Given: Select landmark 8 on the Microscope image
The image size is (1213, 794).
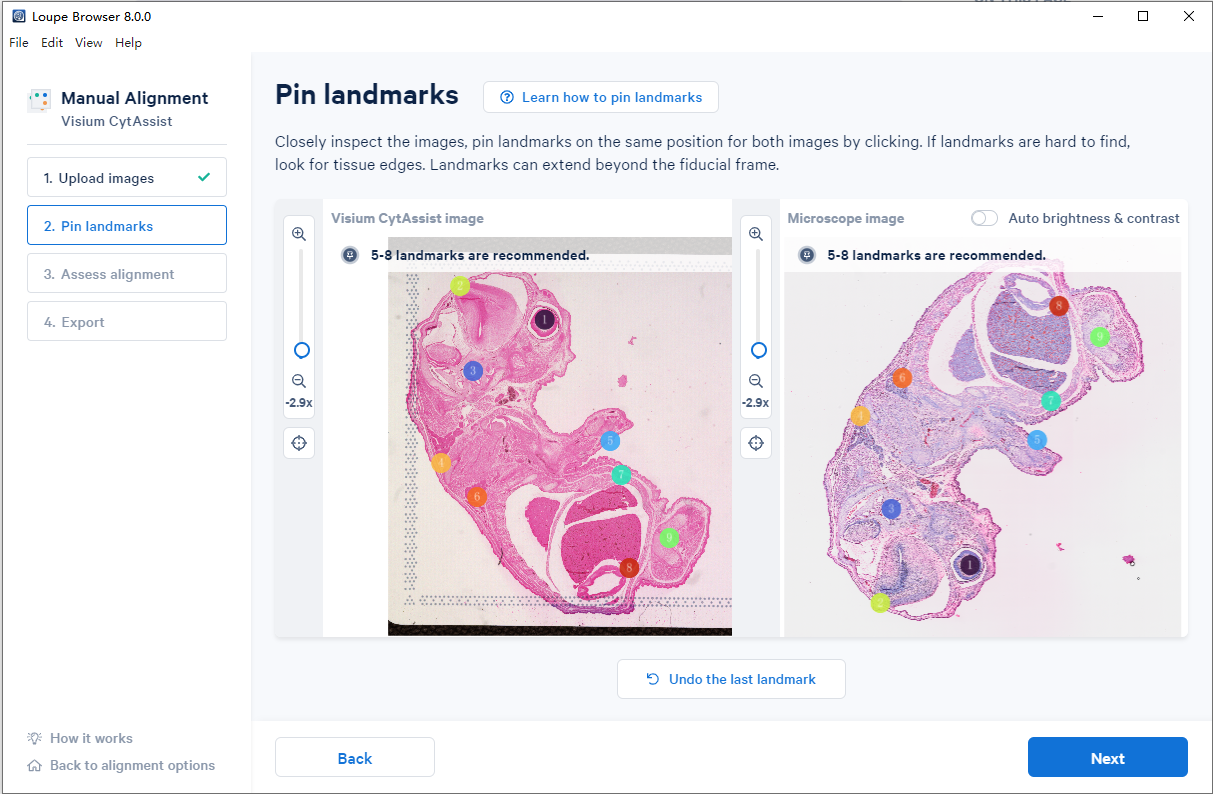Looking at the screenshot, I should click(1059, 305).
